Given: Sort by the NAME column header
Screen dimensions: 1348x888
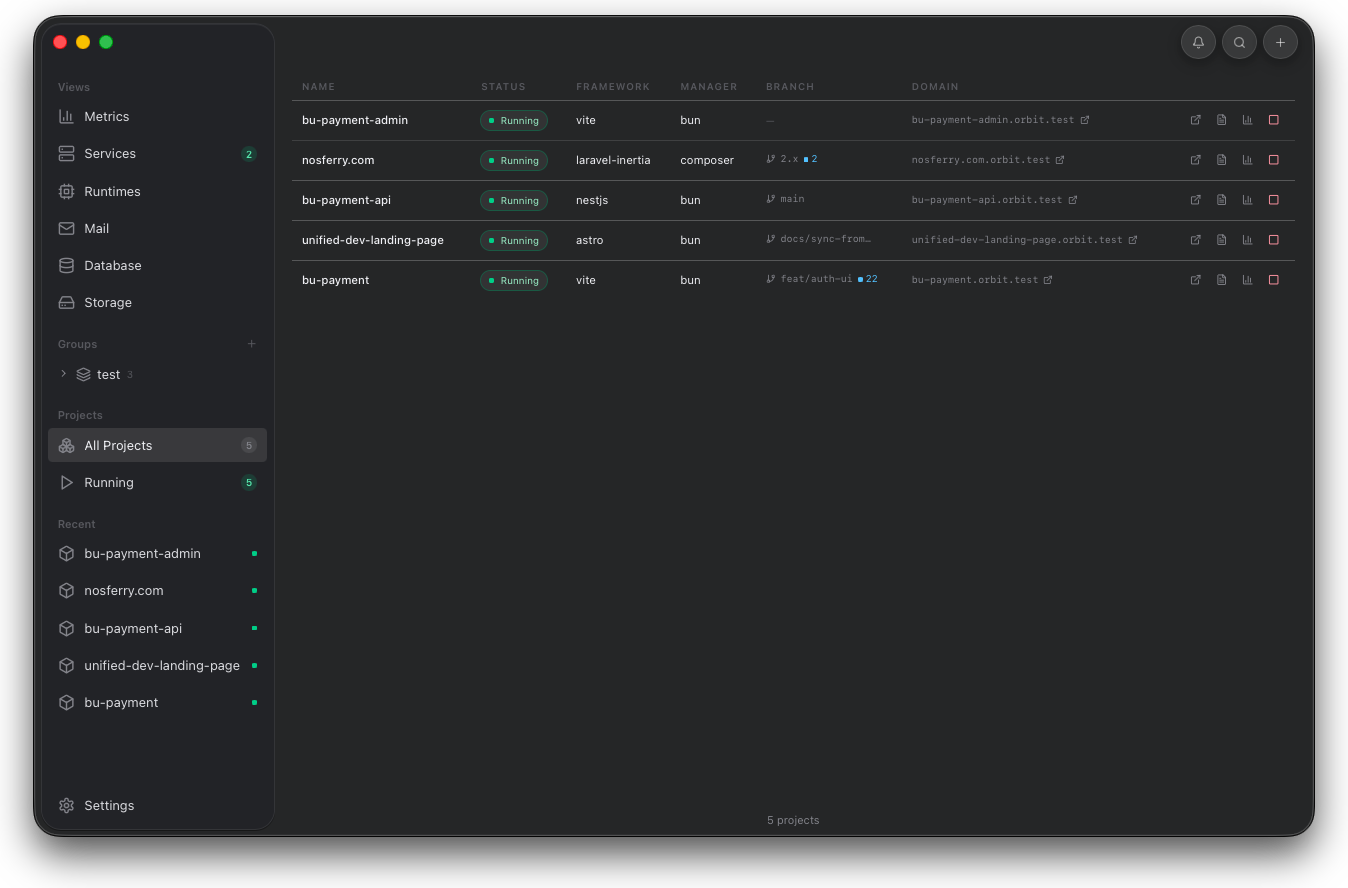Looking at the screenshot, I should [x=319, y=87].
